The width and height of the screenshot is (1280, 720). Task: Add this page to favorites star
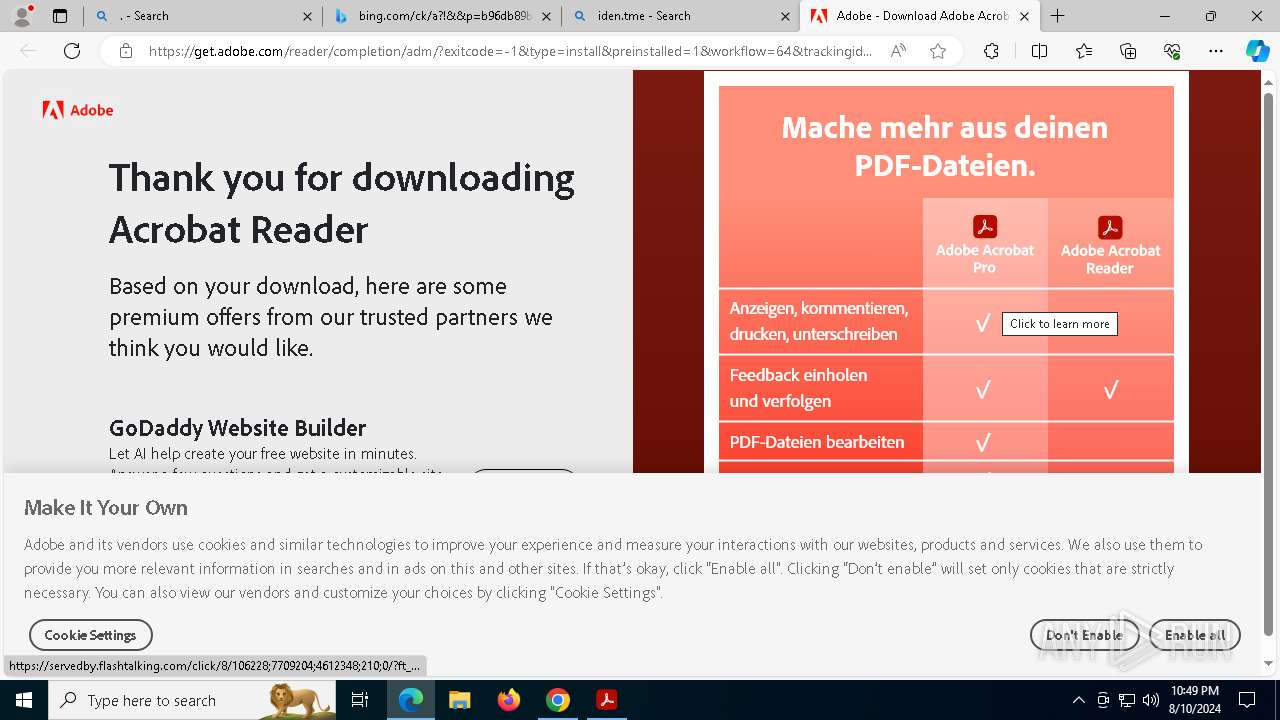pos(938,51)
